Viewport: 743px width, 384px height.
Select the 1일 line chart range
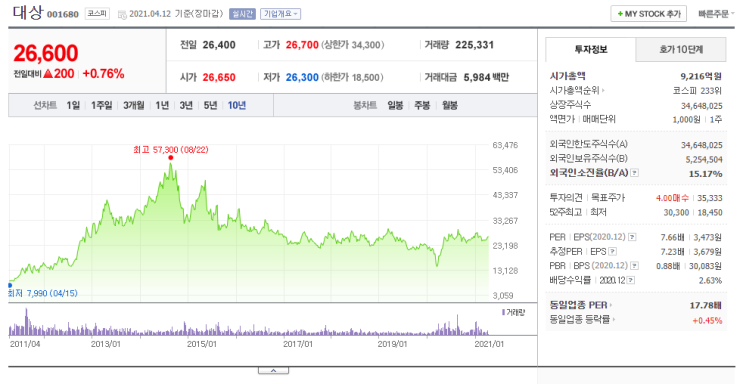pyautogui.click(x=73, y=105)
